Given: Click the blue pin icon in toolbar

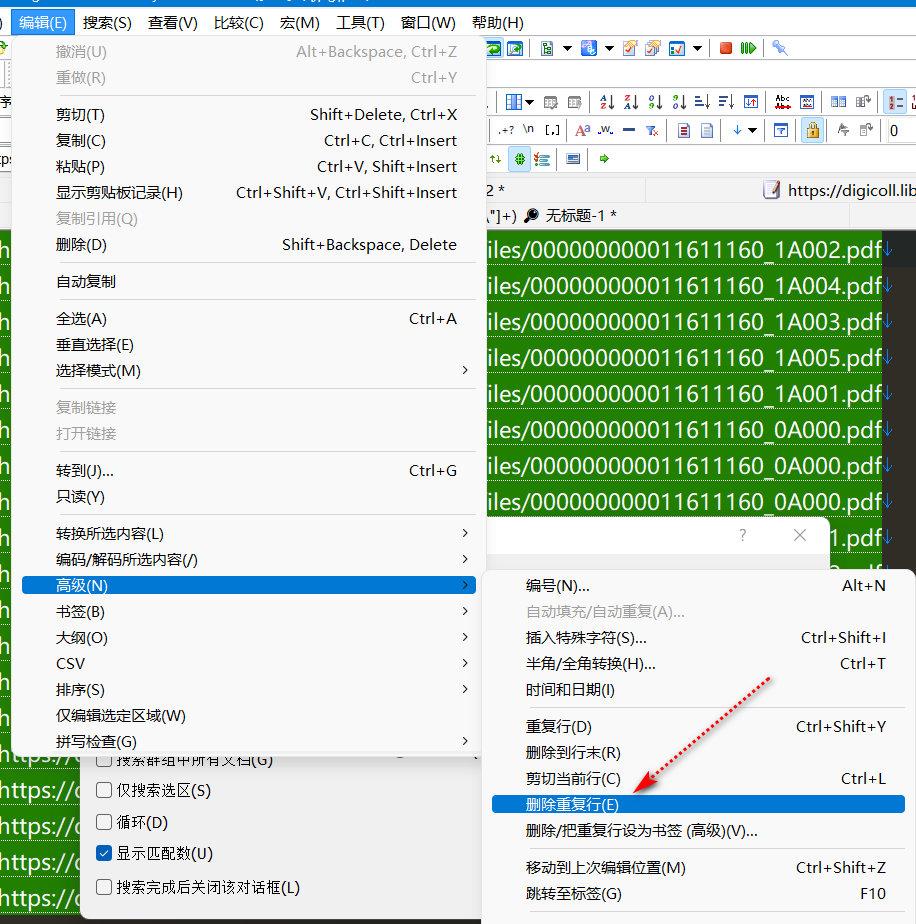Looking at the screenshot, I should pos(780,48).
